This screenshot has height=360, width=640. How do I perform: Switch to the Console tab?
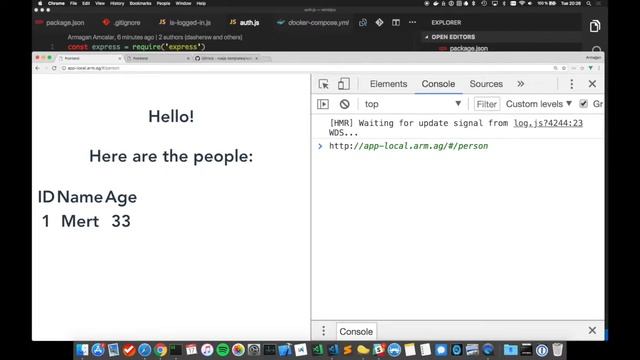pos(438,84)
